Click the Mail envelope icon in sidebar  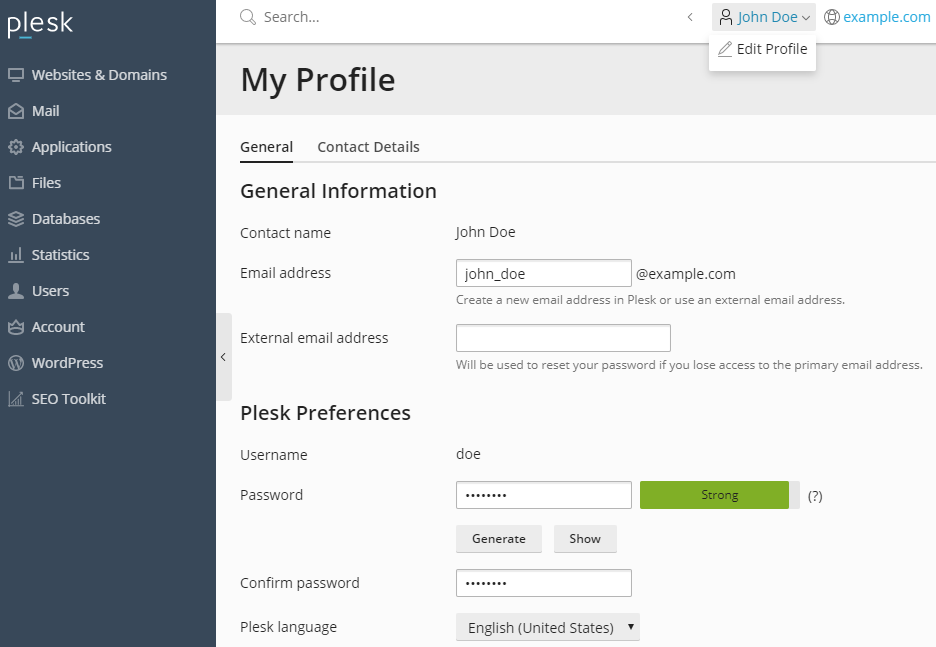pyautogui.click(x=16, y=111)
